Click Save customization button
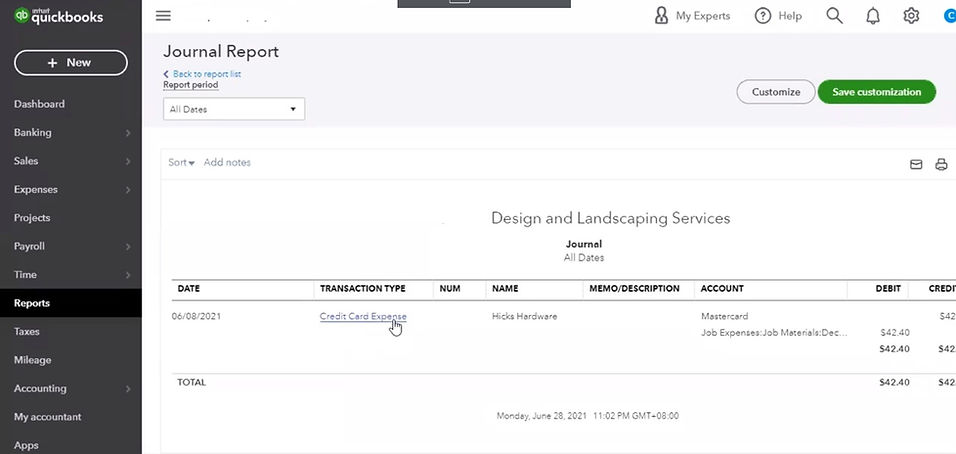 coord(877,92)
